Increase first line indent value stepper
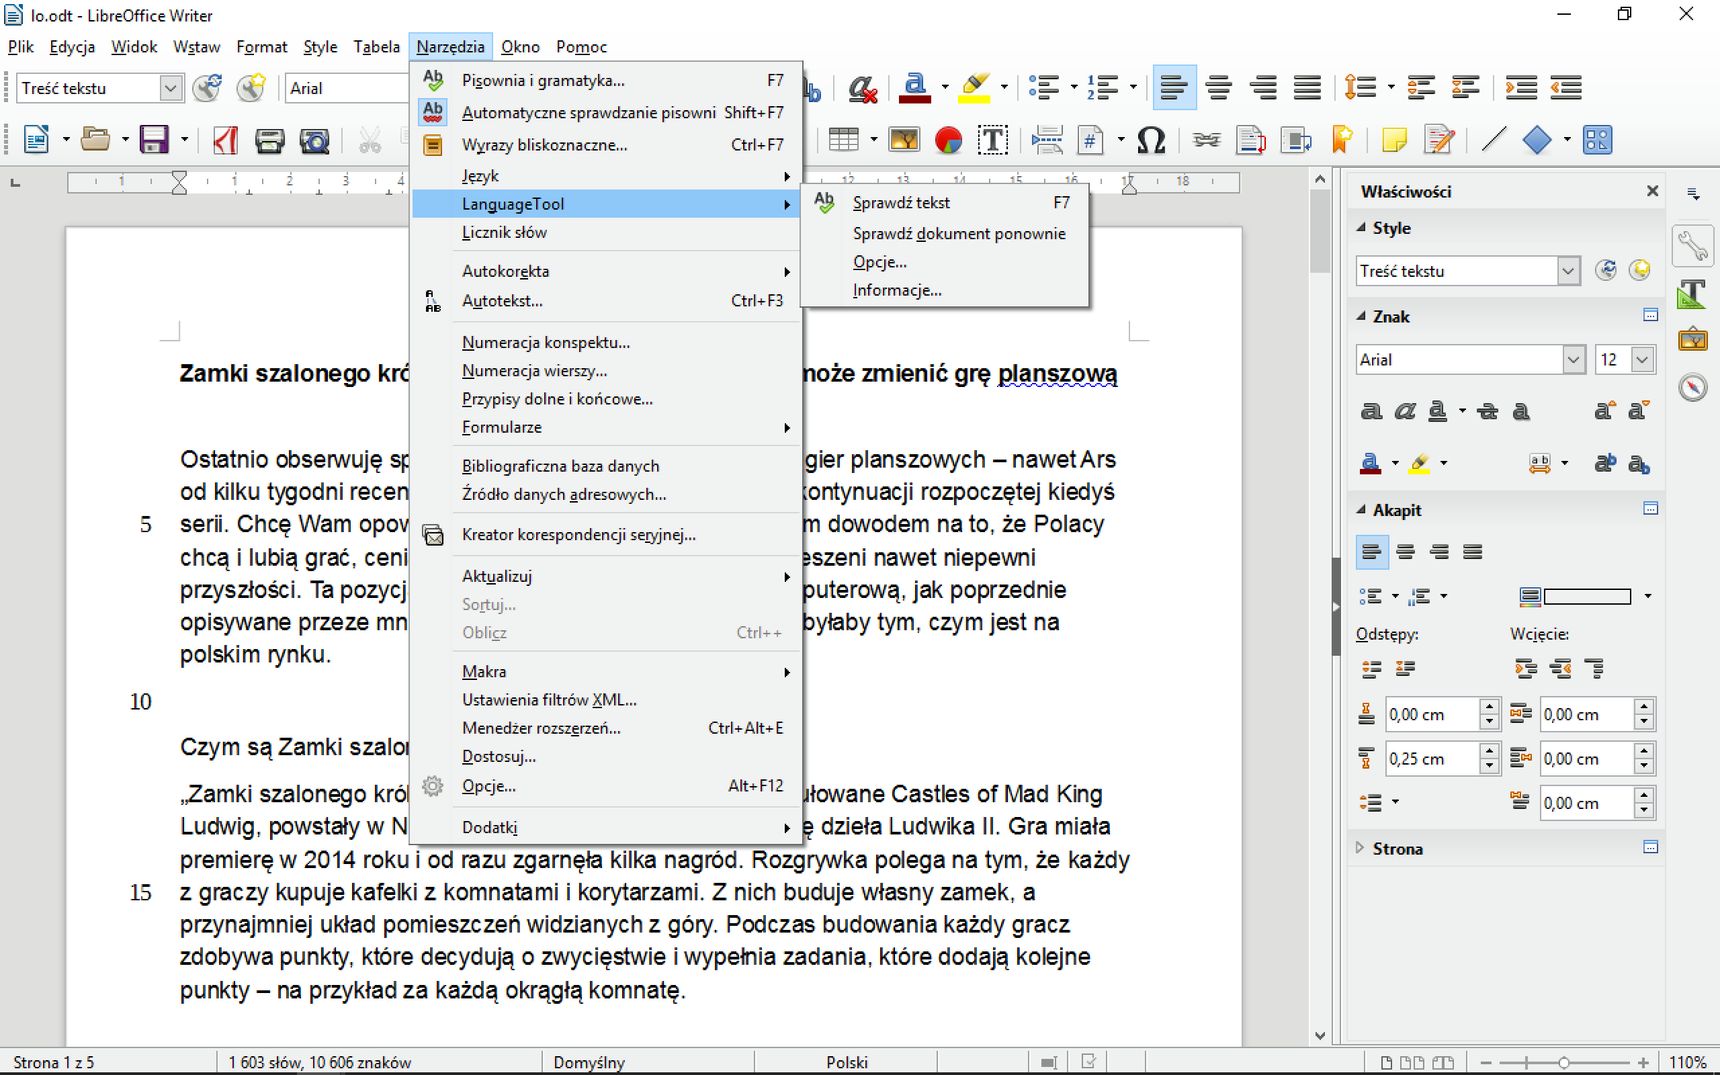Image resolution: width=1720 pixels, height=1075 pixels. 1643,796
